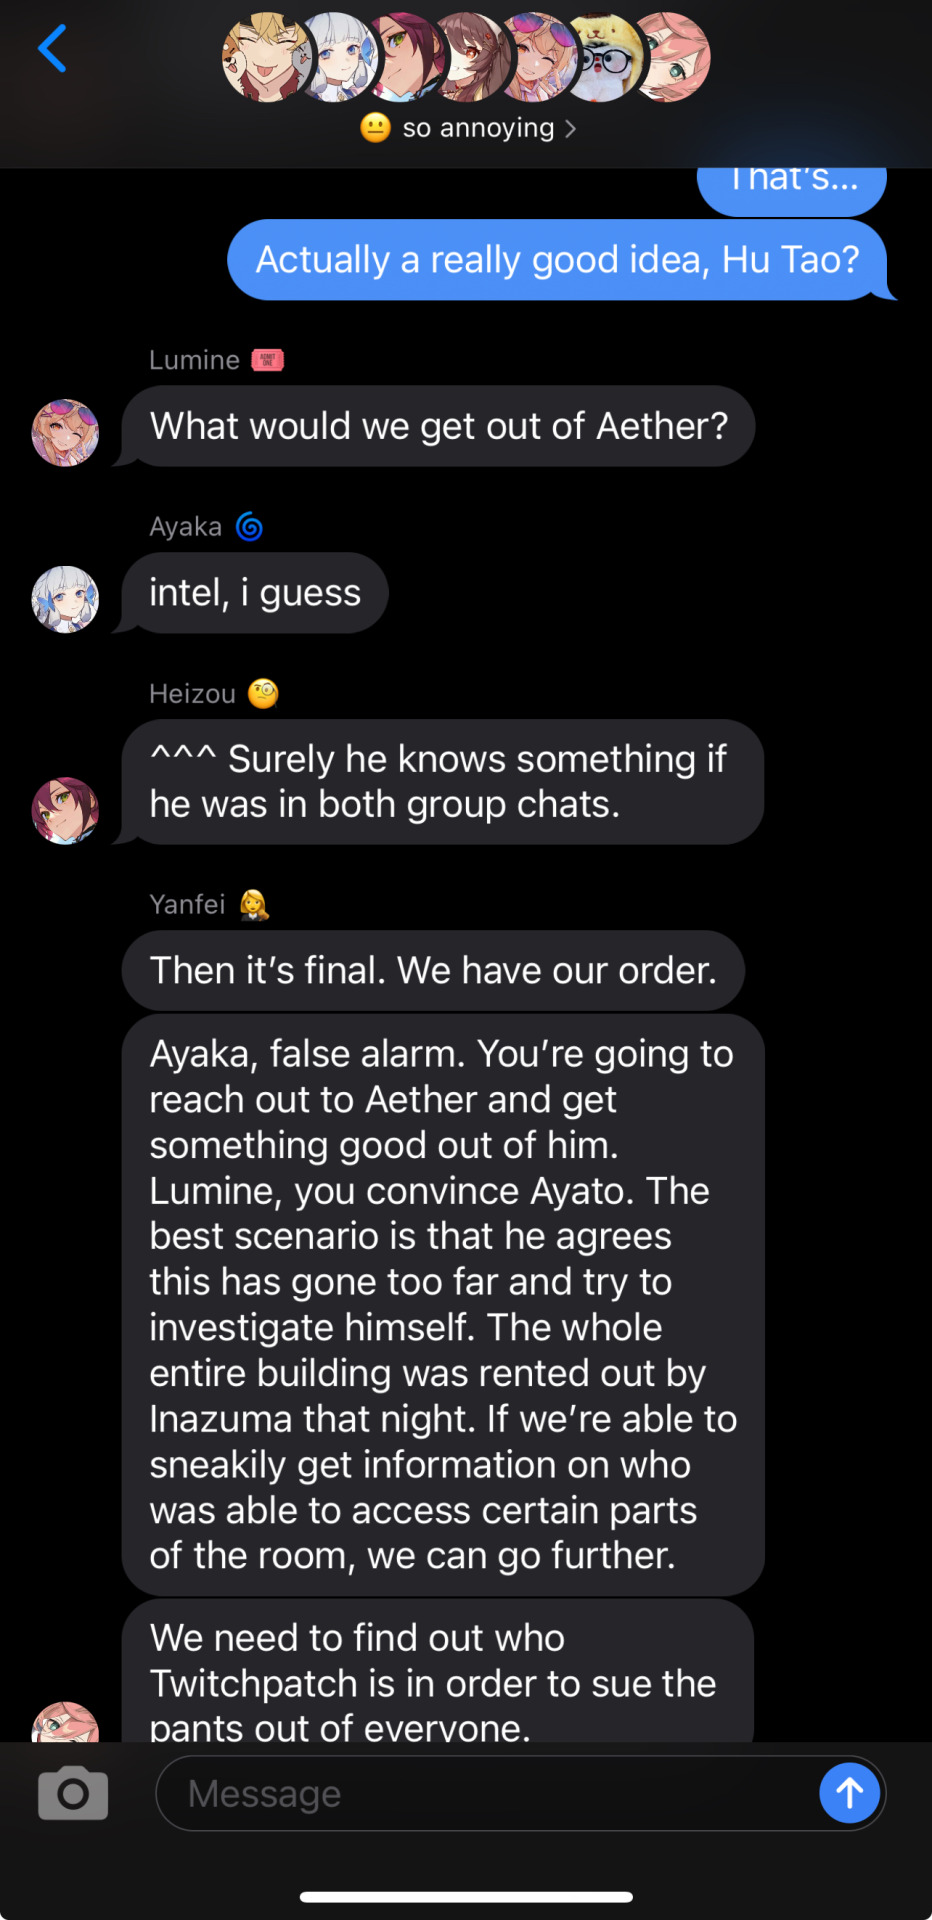The image size is (932, 1920).
Task: Tap the 'intel, i guess' message bubble
Action: point(254,593)
